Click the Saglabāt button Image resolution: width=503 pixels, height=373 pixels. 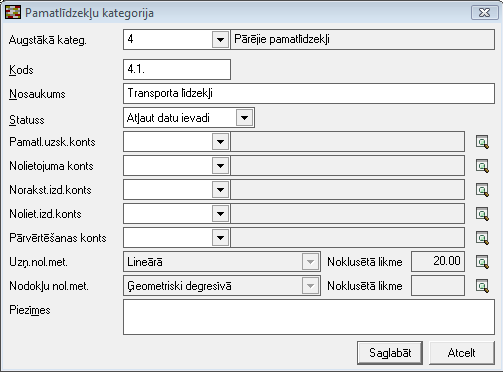[x=390, y=353]
